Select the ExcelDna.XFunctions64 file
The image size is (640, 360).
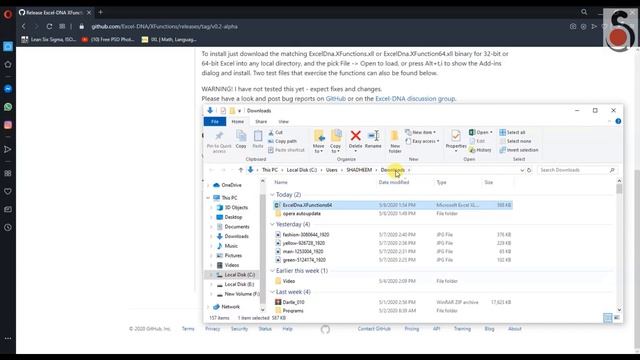393,205
